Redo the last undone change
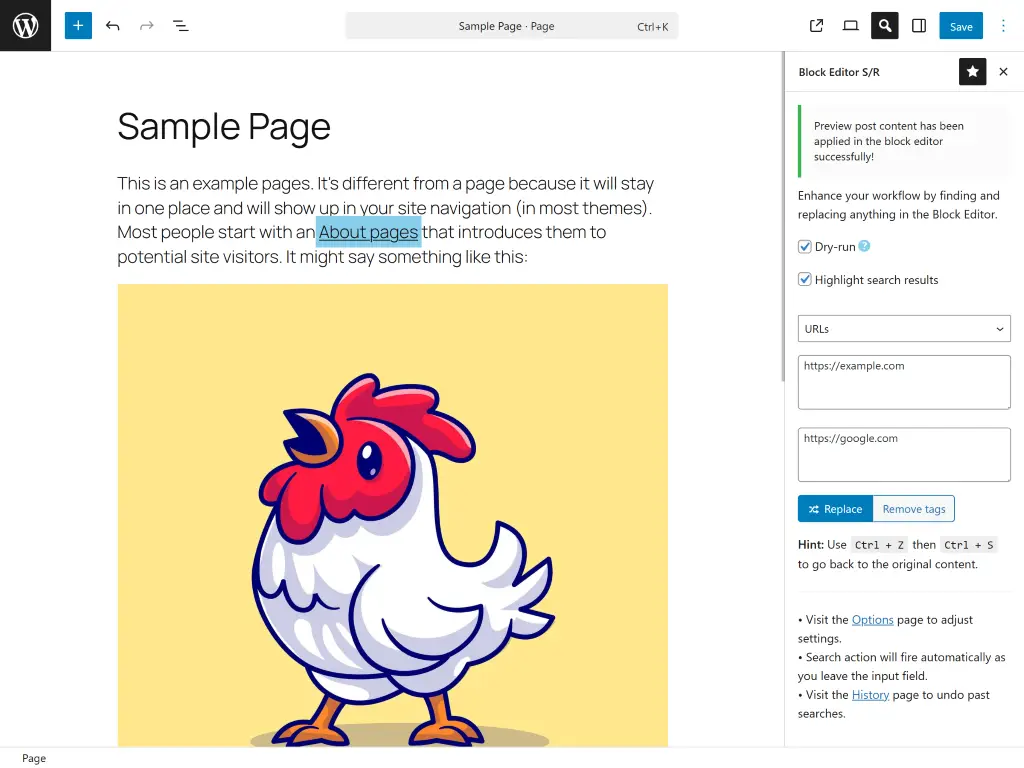Viewport: 1024px width, 768px height. (146, 25)
